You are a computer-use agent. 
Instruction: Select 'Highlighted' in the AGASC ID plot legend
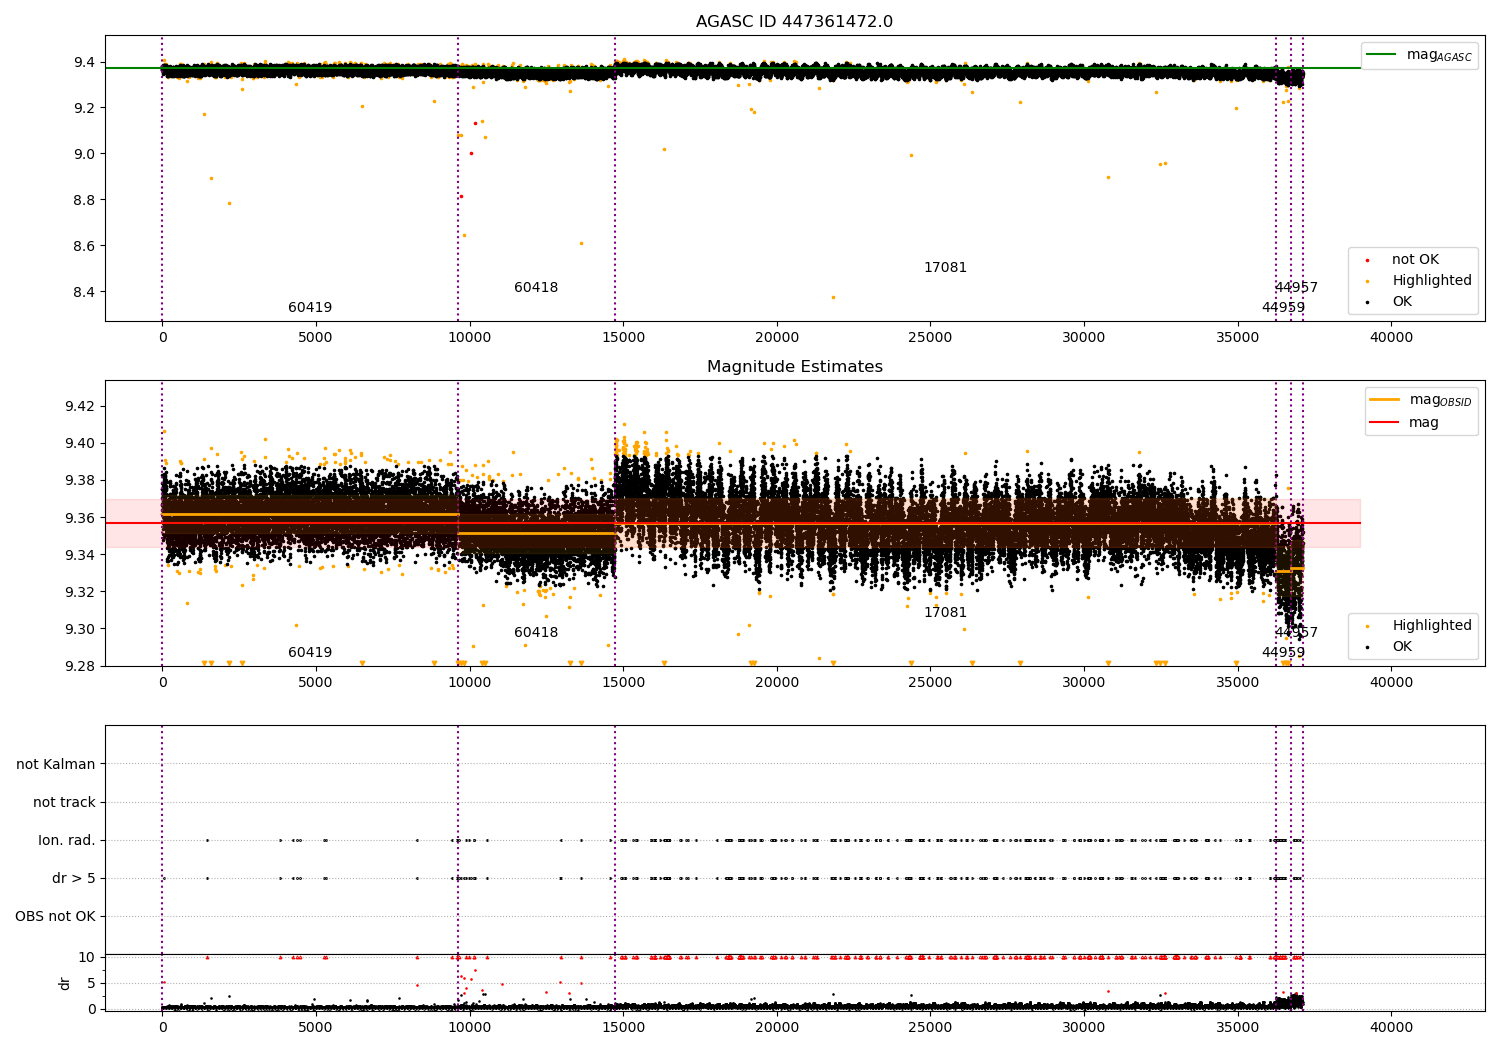pos(1432,281)
